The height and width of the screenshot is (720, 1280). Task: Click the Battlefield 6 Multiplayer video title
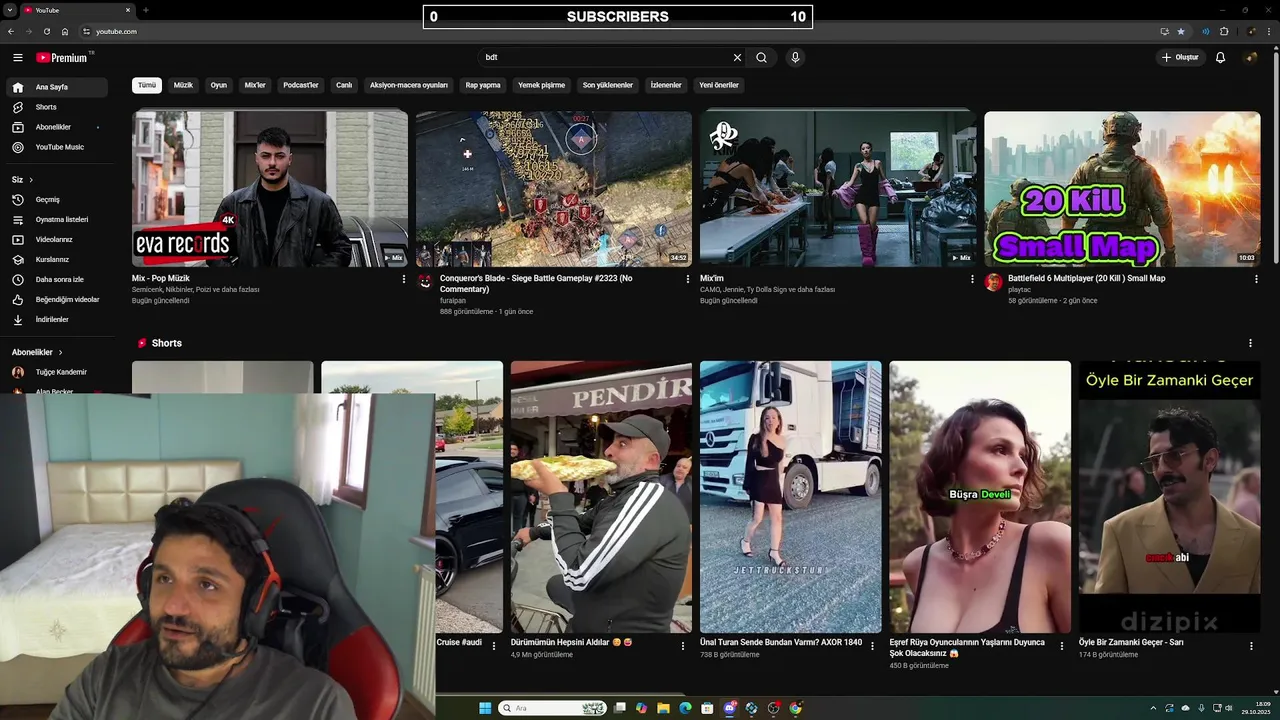point(1086,279)
